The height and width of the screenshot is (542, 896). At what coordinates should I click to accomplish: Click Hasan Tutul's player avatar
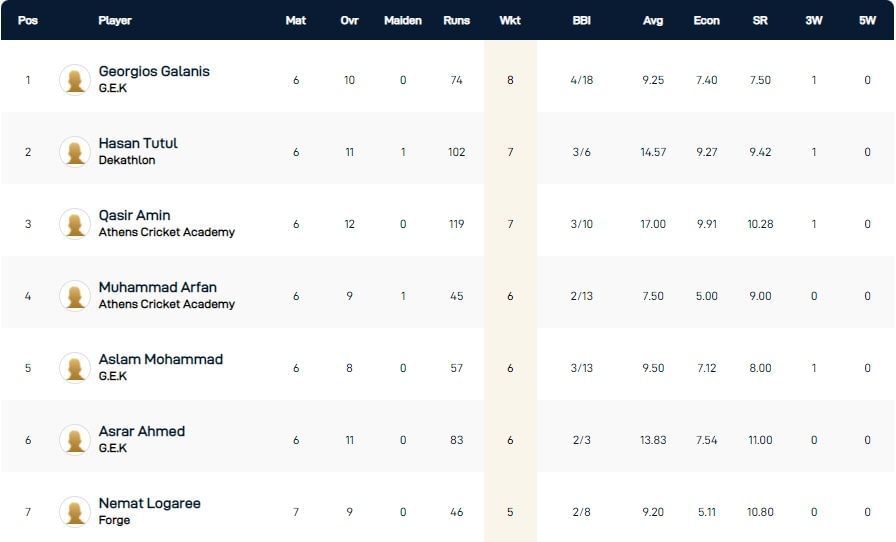click(75, 152)
